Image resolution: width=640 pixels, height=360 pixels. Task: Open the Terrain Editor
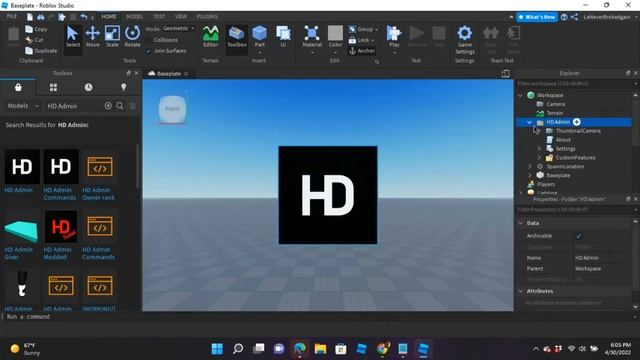coord(211,37)
